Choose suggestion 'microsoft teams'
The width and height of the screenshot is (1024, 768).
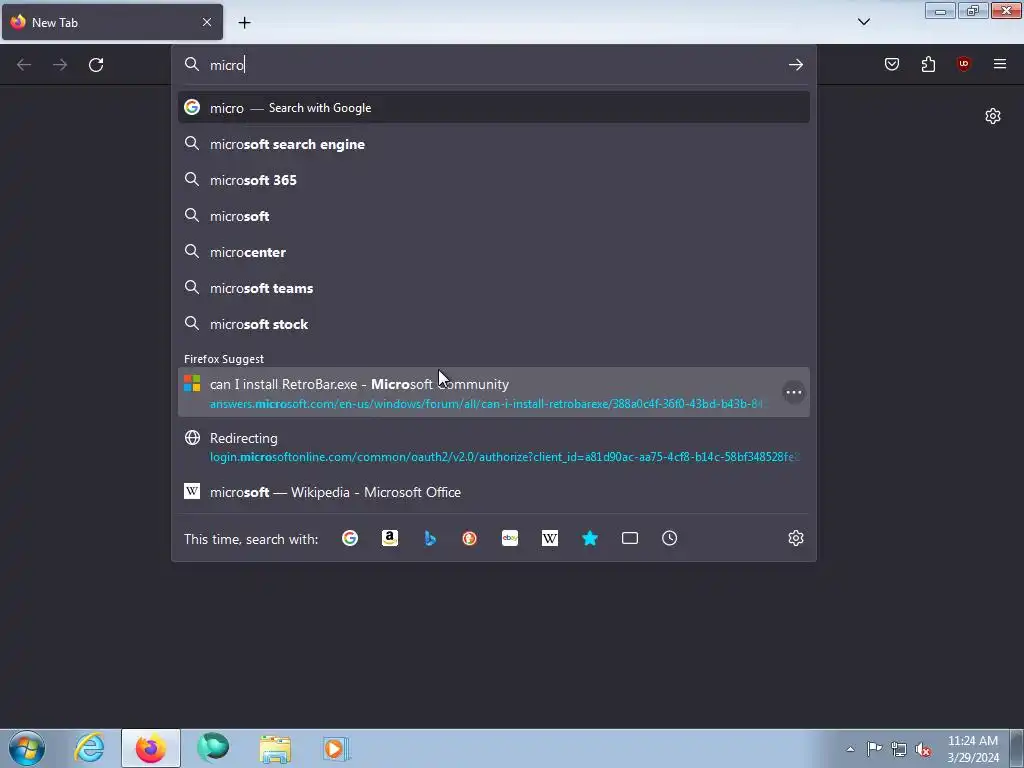pyautogui.click(x=494, y=288)
